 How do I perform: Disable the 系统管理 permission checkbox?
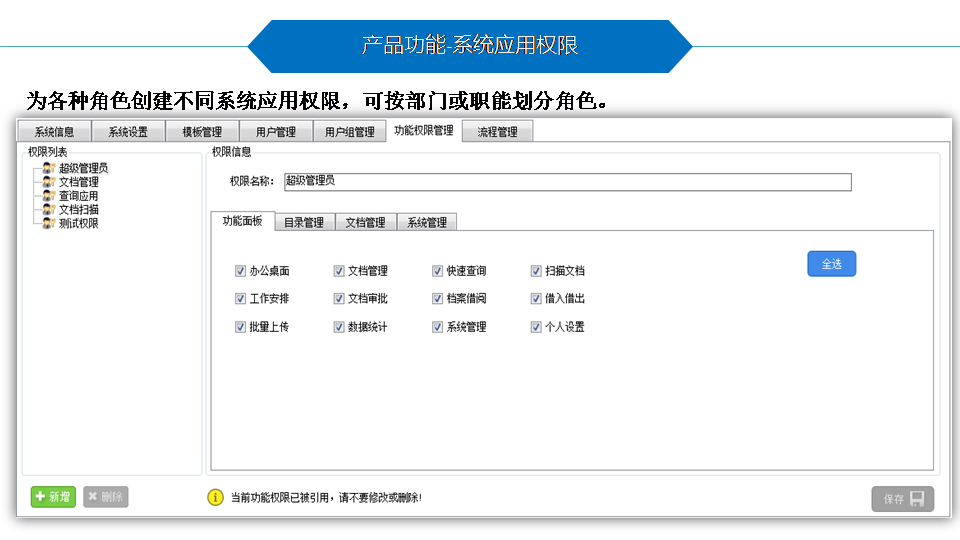(x=438, y=327)
